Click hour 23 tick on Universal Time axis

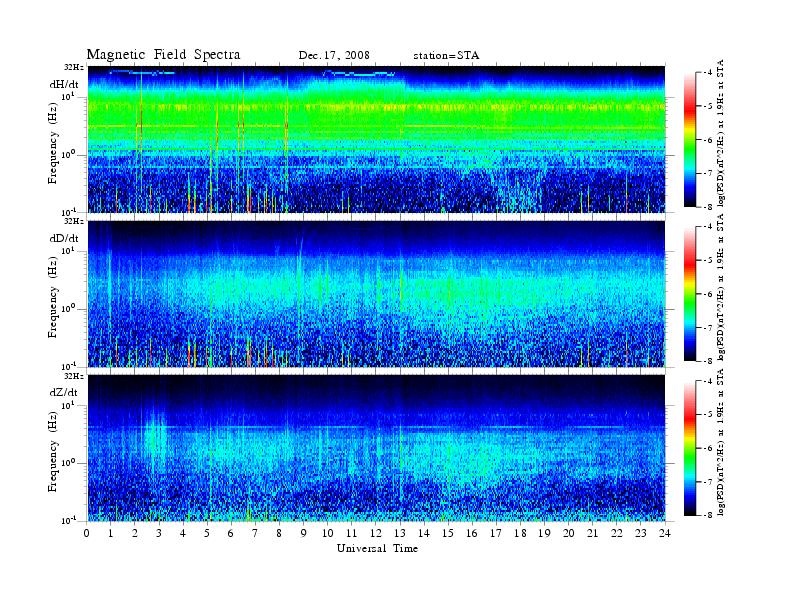tap(640, 533)
